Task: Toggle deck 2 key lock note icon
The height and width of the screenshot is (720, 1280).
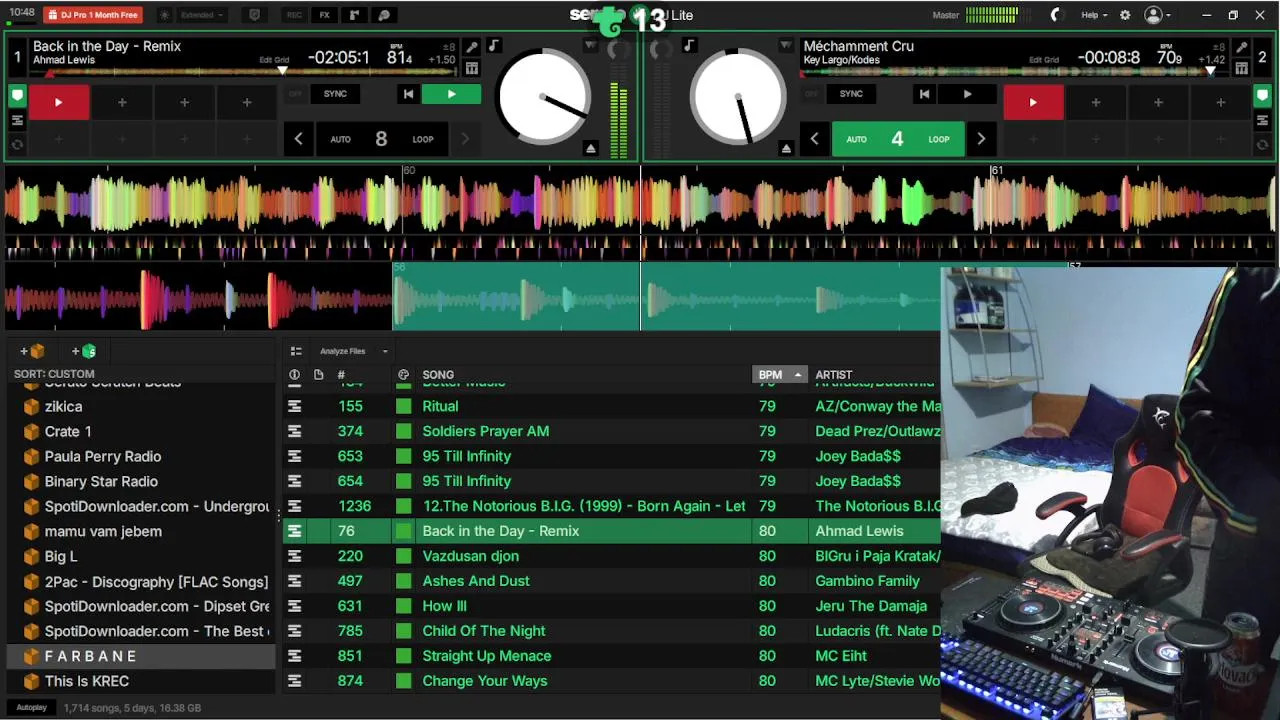Action: point(689,46)
